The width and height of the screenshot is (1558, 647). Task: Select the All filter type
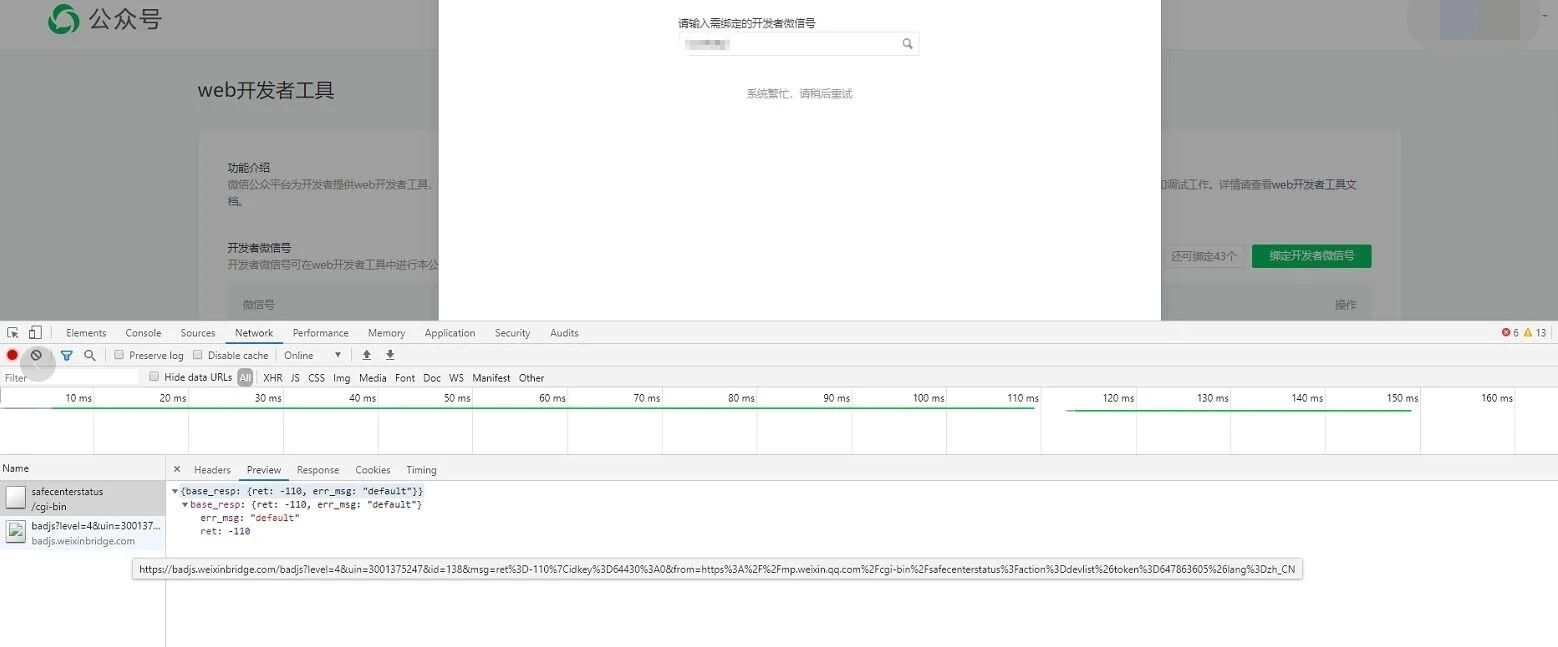(x=245, y=378)
